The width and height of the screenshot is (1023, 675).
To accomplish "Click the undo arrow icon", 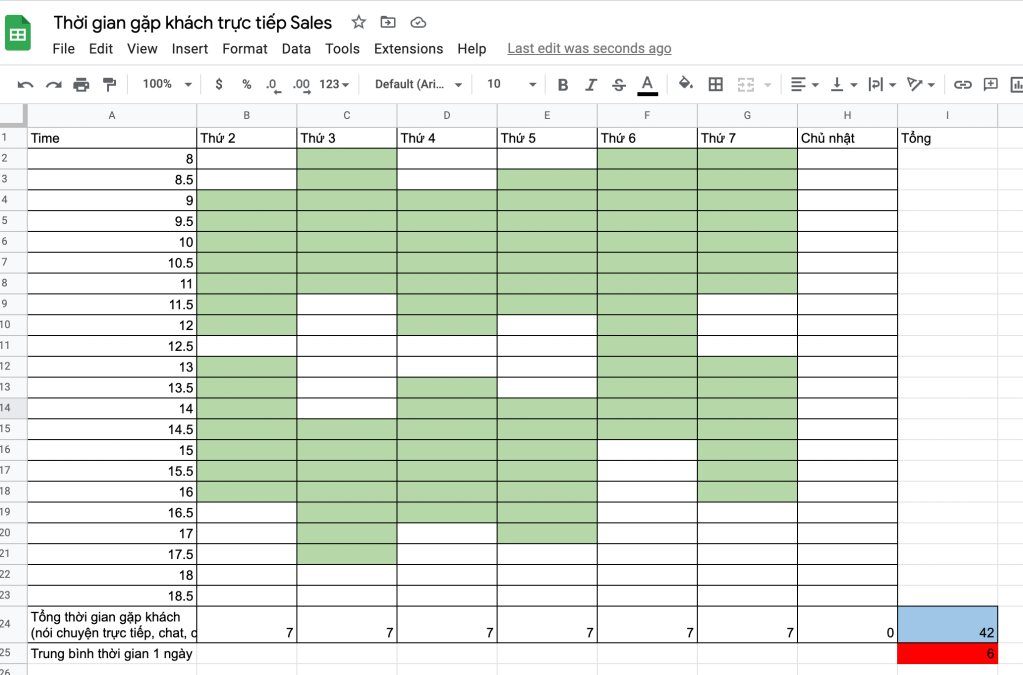I will tap(26, 84).
